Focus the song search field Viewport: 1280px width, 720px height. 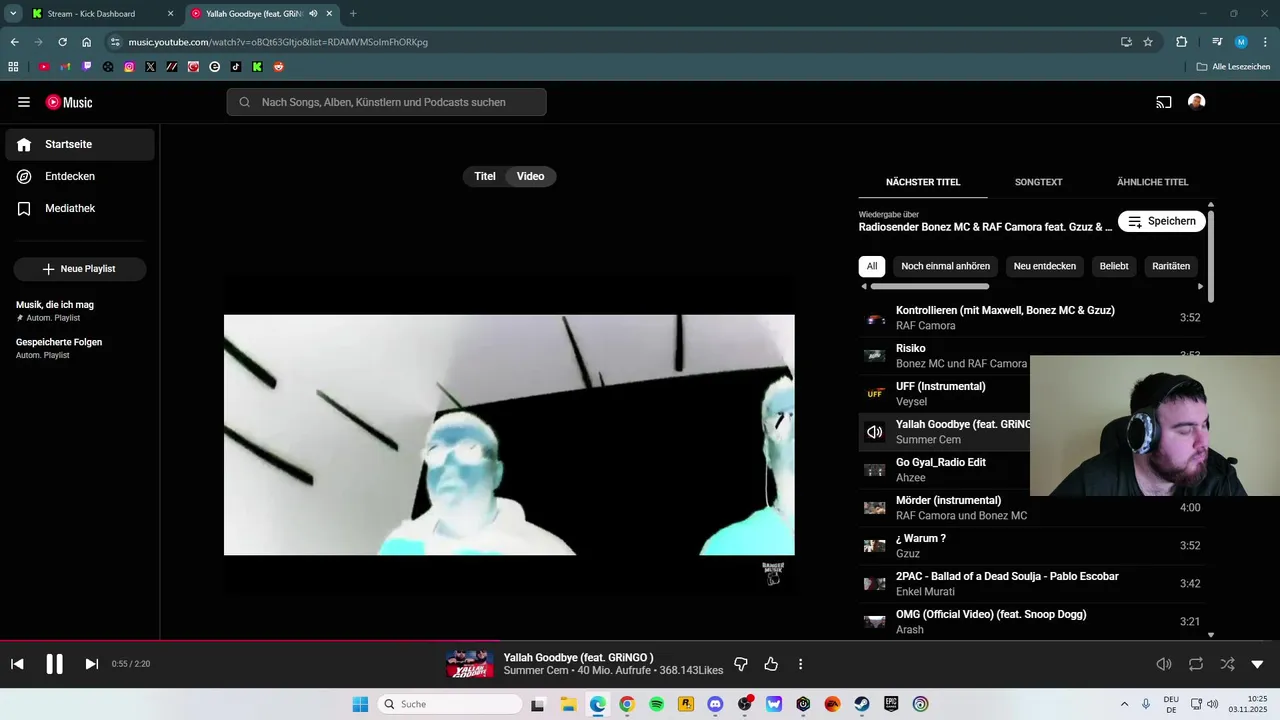coord(386,102)
